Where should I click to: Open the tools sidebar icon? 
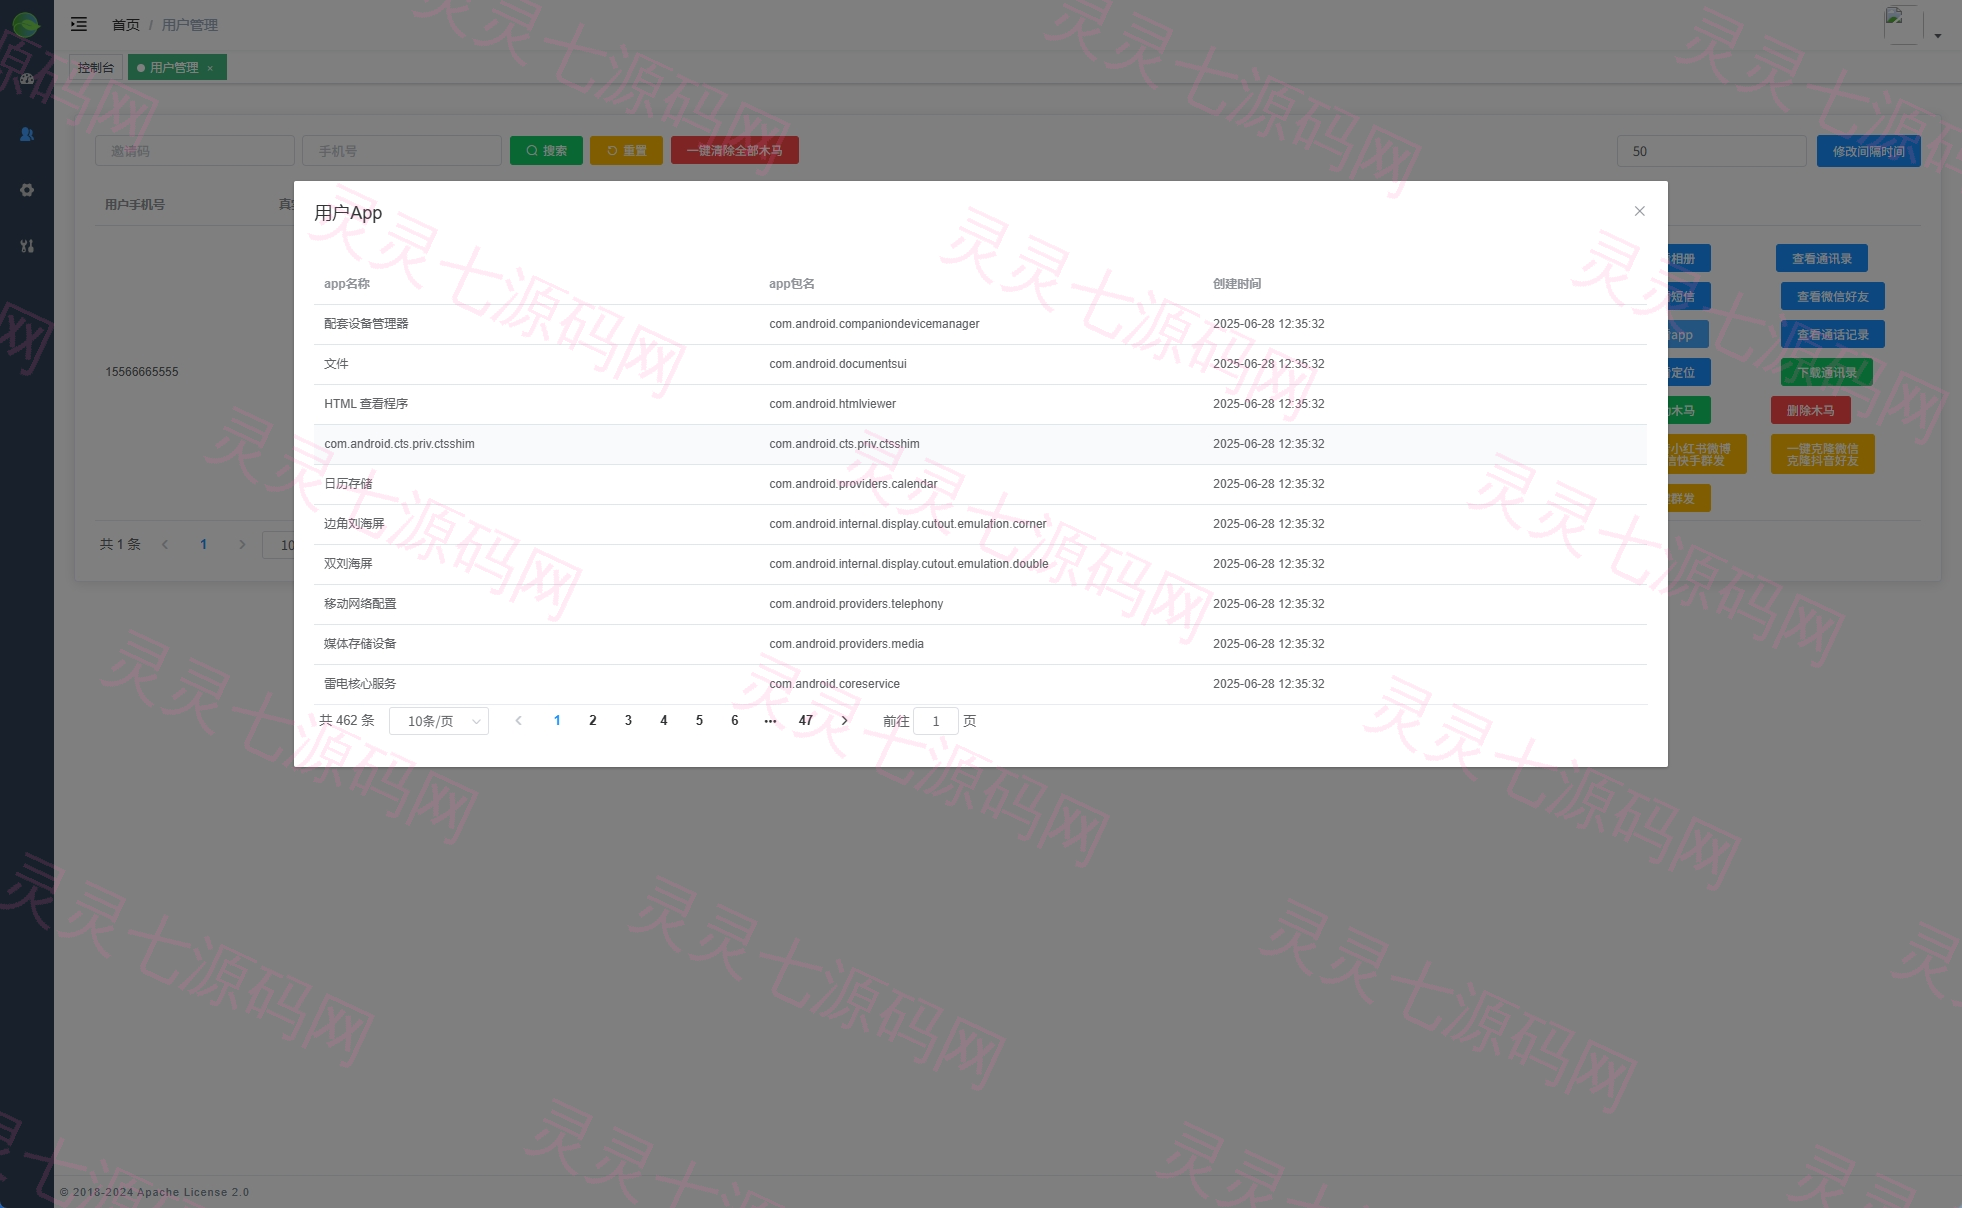[x=27, y=246]
